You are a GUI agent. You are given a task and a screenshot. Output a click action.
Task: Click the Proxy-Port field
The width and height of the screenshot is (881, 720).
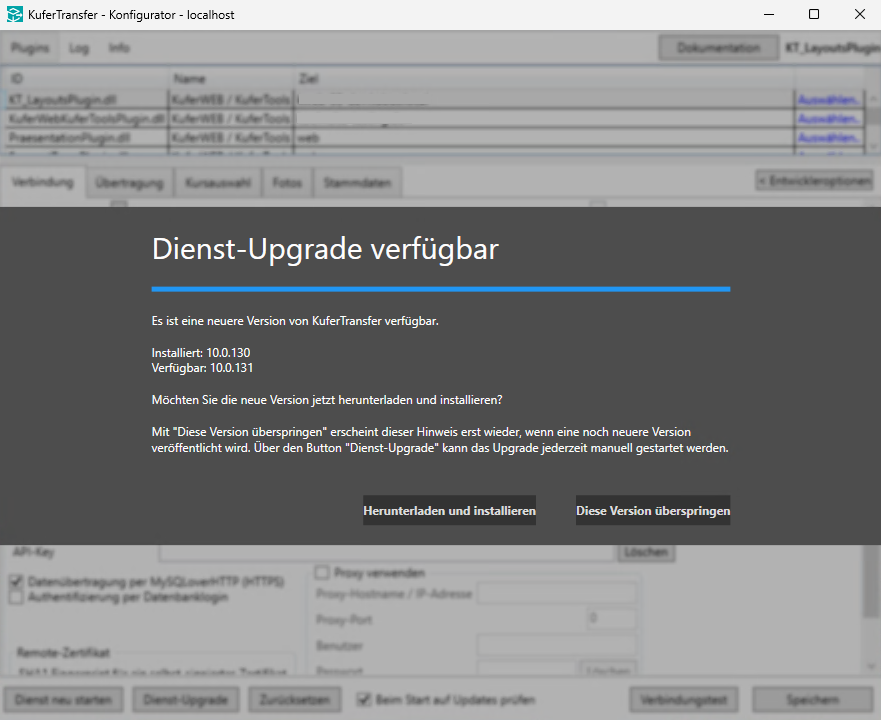click(x=611, y=619)
